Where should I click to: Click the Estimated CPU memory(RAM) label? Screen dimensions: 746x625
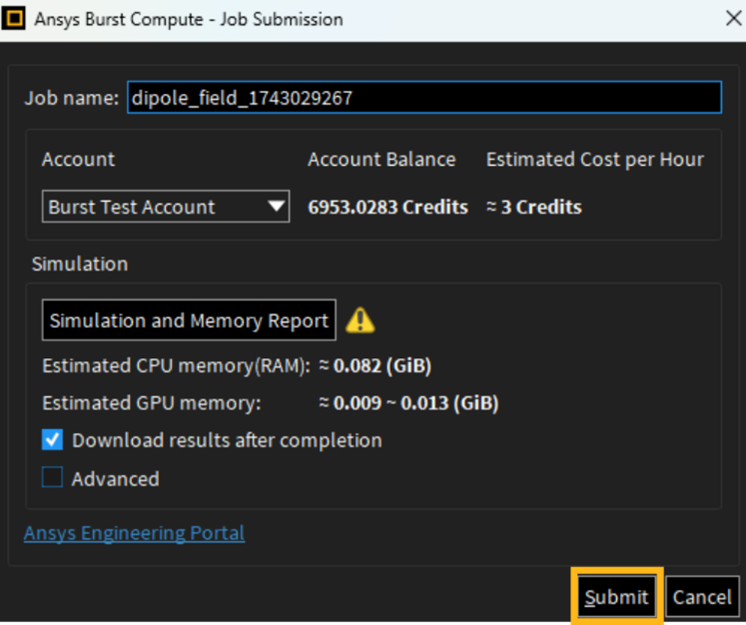pos(176,366)
